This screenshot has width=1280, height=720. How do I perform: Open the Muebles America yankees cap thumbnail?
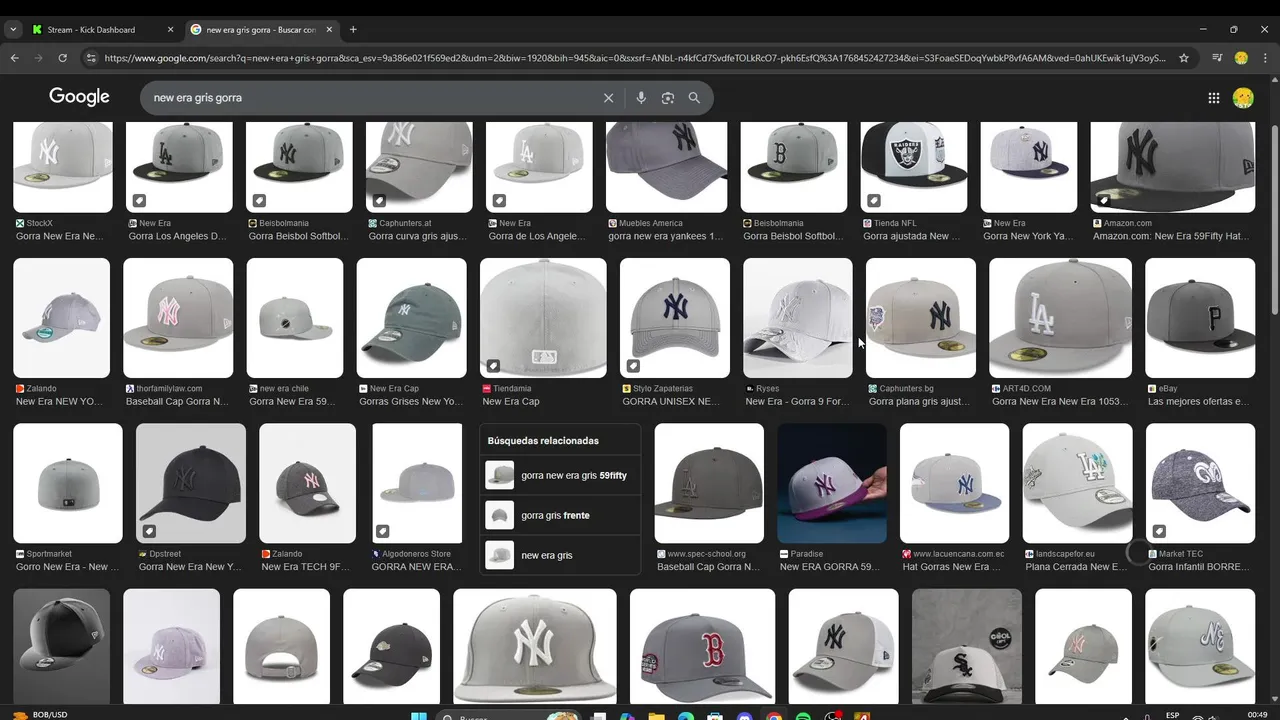[x=667, y=167]
